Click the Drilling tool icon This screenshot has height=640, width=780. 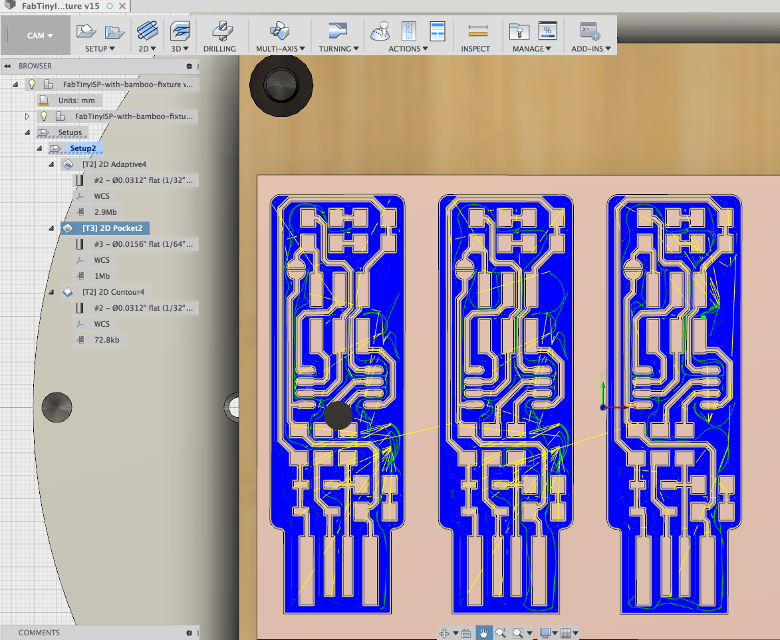click(222, 30)
